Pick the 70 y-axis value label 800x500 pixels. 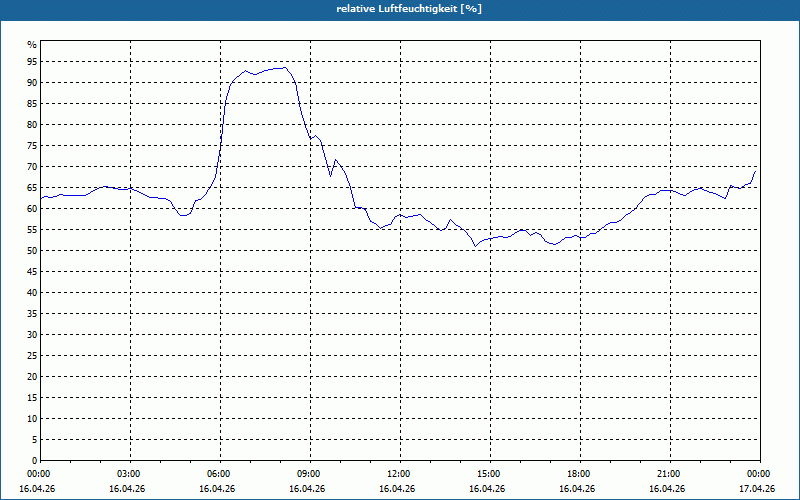pos(32,167)
